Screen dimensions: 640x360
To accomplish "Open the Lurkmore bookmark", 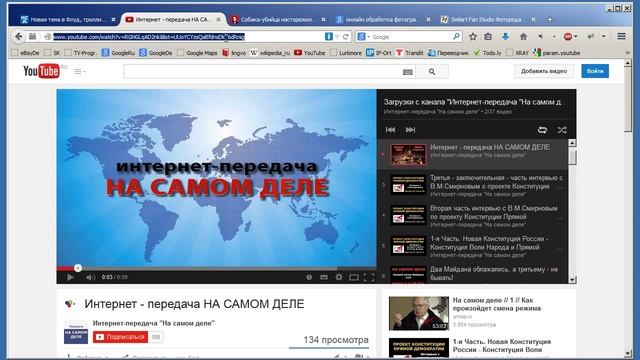I will coord(346,53).
